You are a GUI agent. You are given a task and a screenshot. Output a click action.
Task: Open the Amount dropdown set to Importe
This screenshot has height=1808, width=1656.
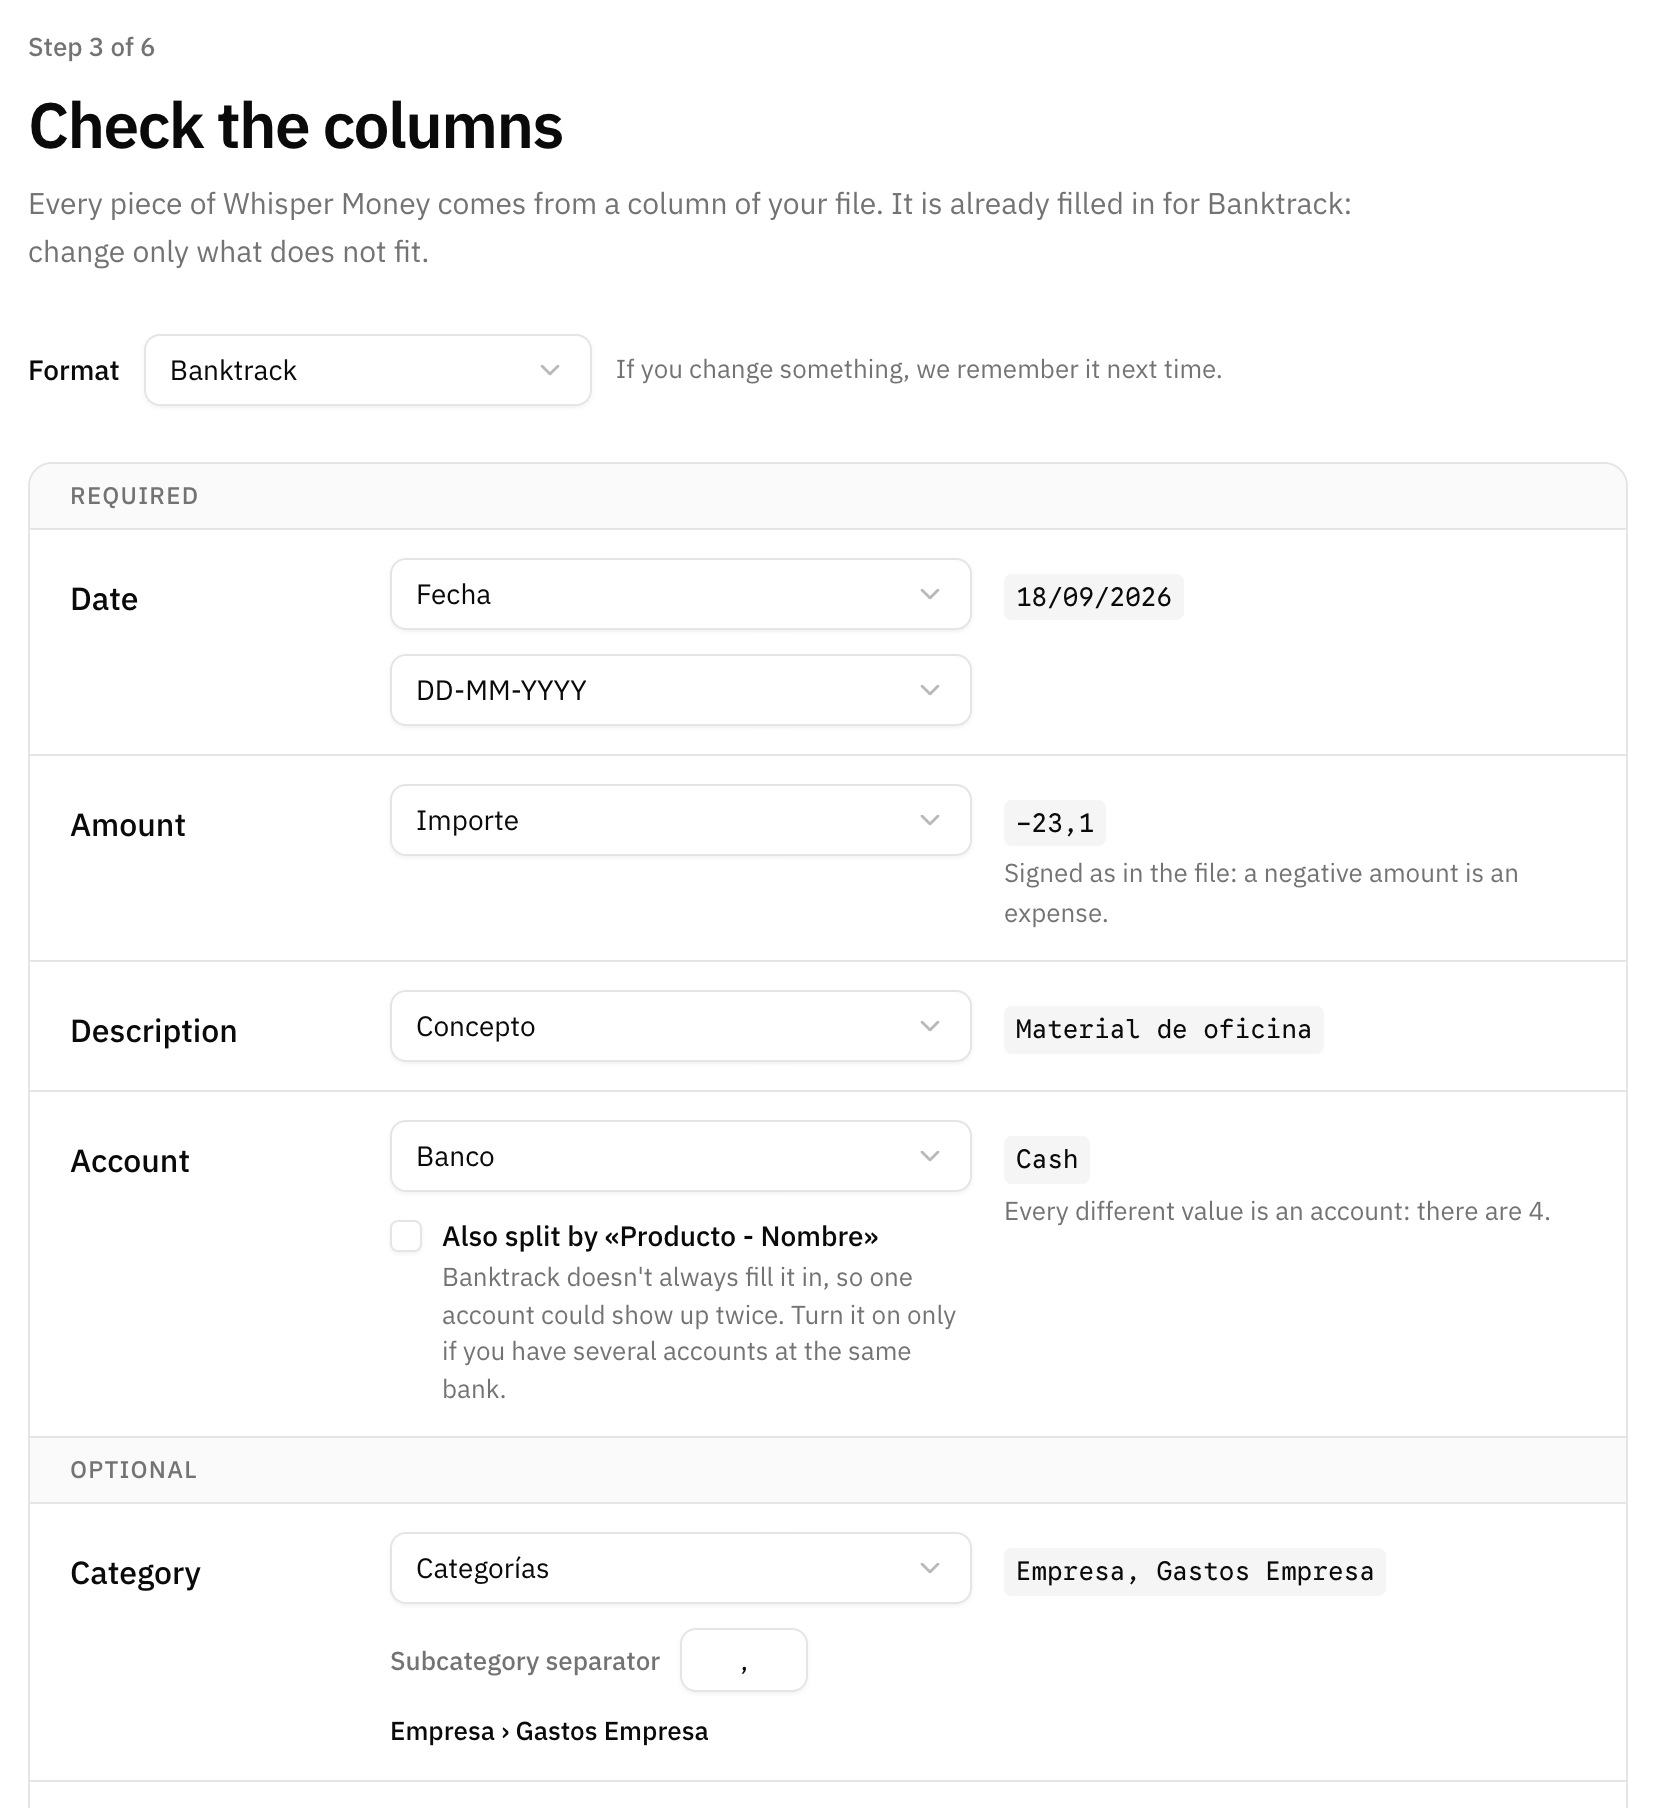(x=680, y=820)
